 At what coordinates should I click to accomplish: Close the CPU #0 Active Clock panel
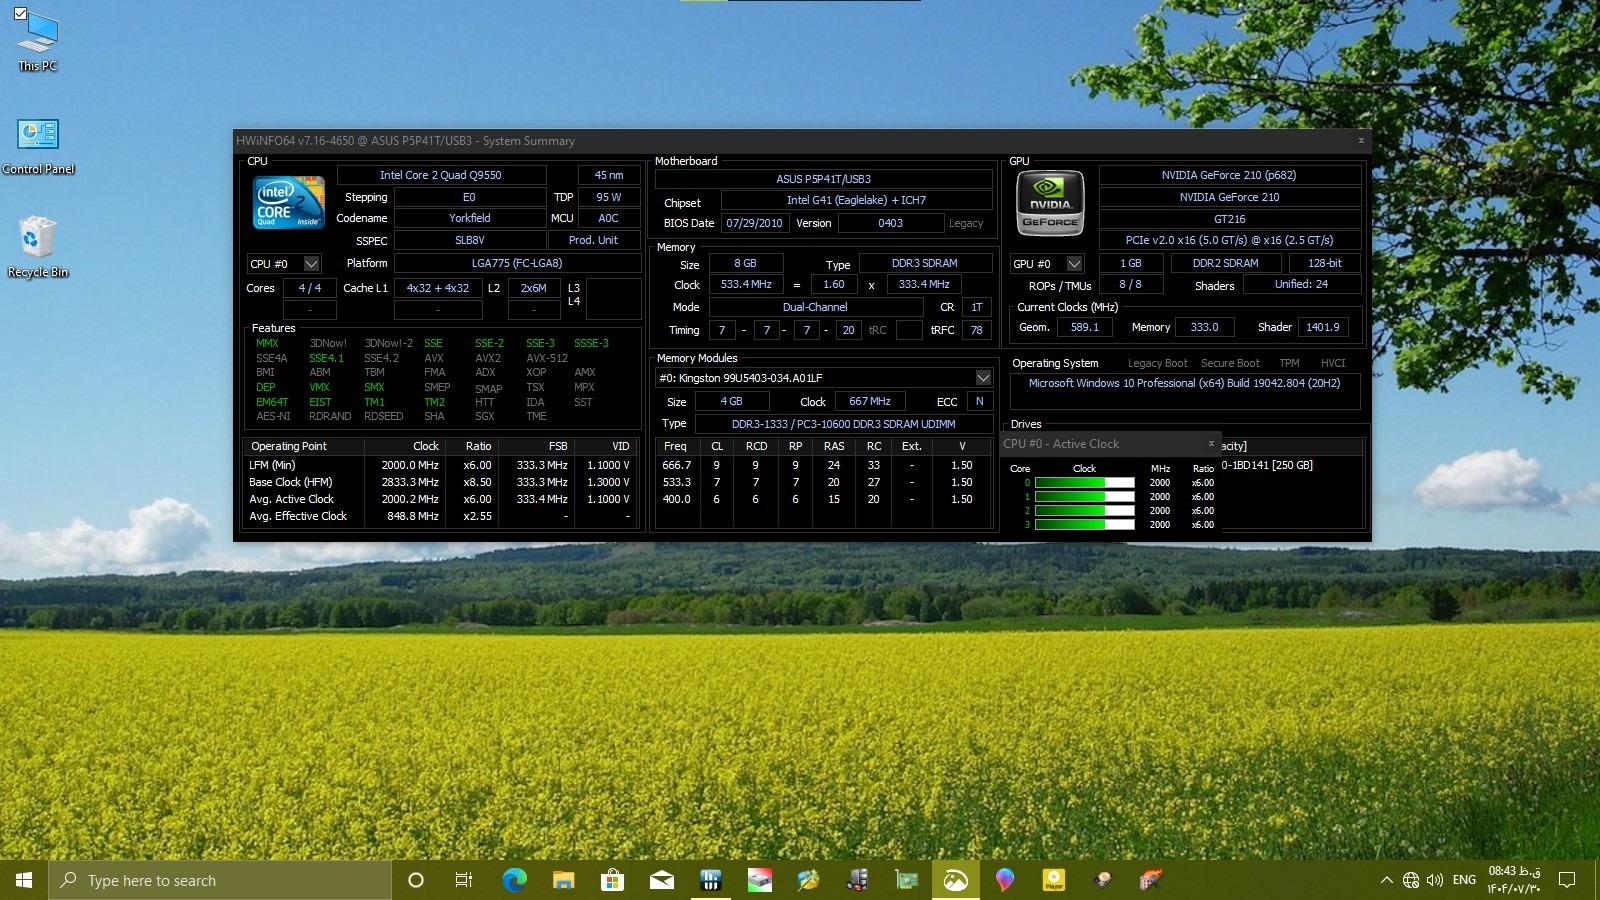point(1211,443)
